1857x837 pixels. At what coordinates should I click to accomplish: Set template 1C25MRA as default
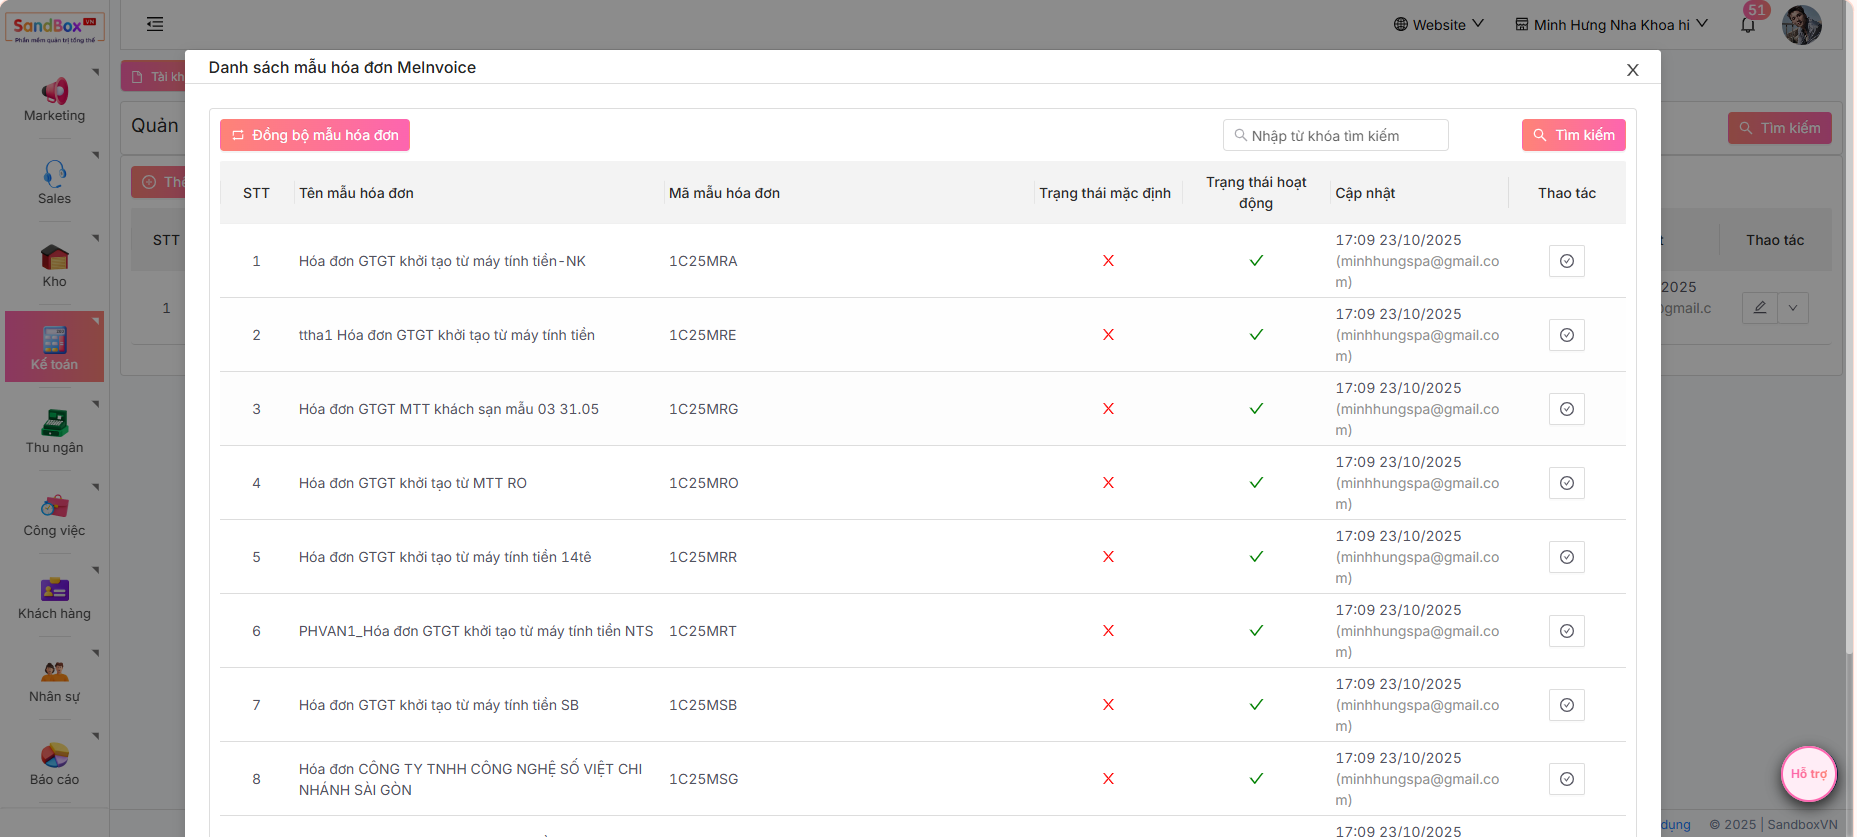(1566, 261)
